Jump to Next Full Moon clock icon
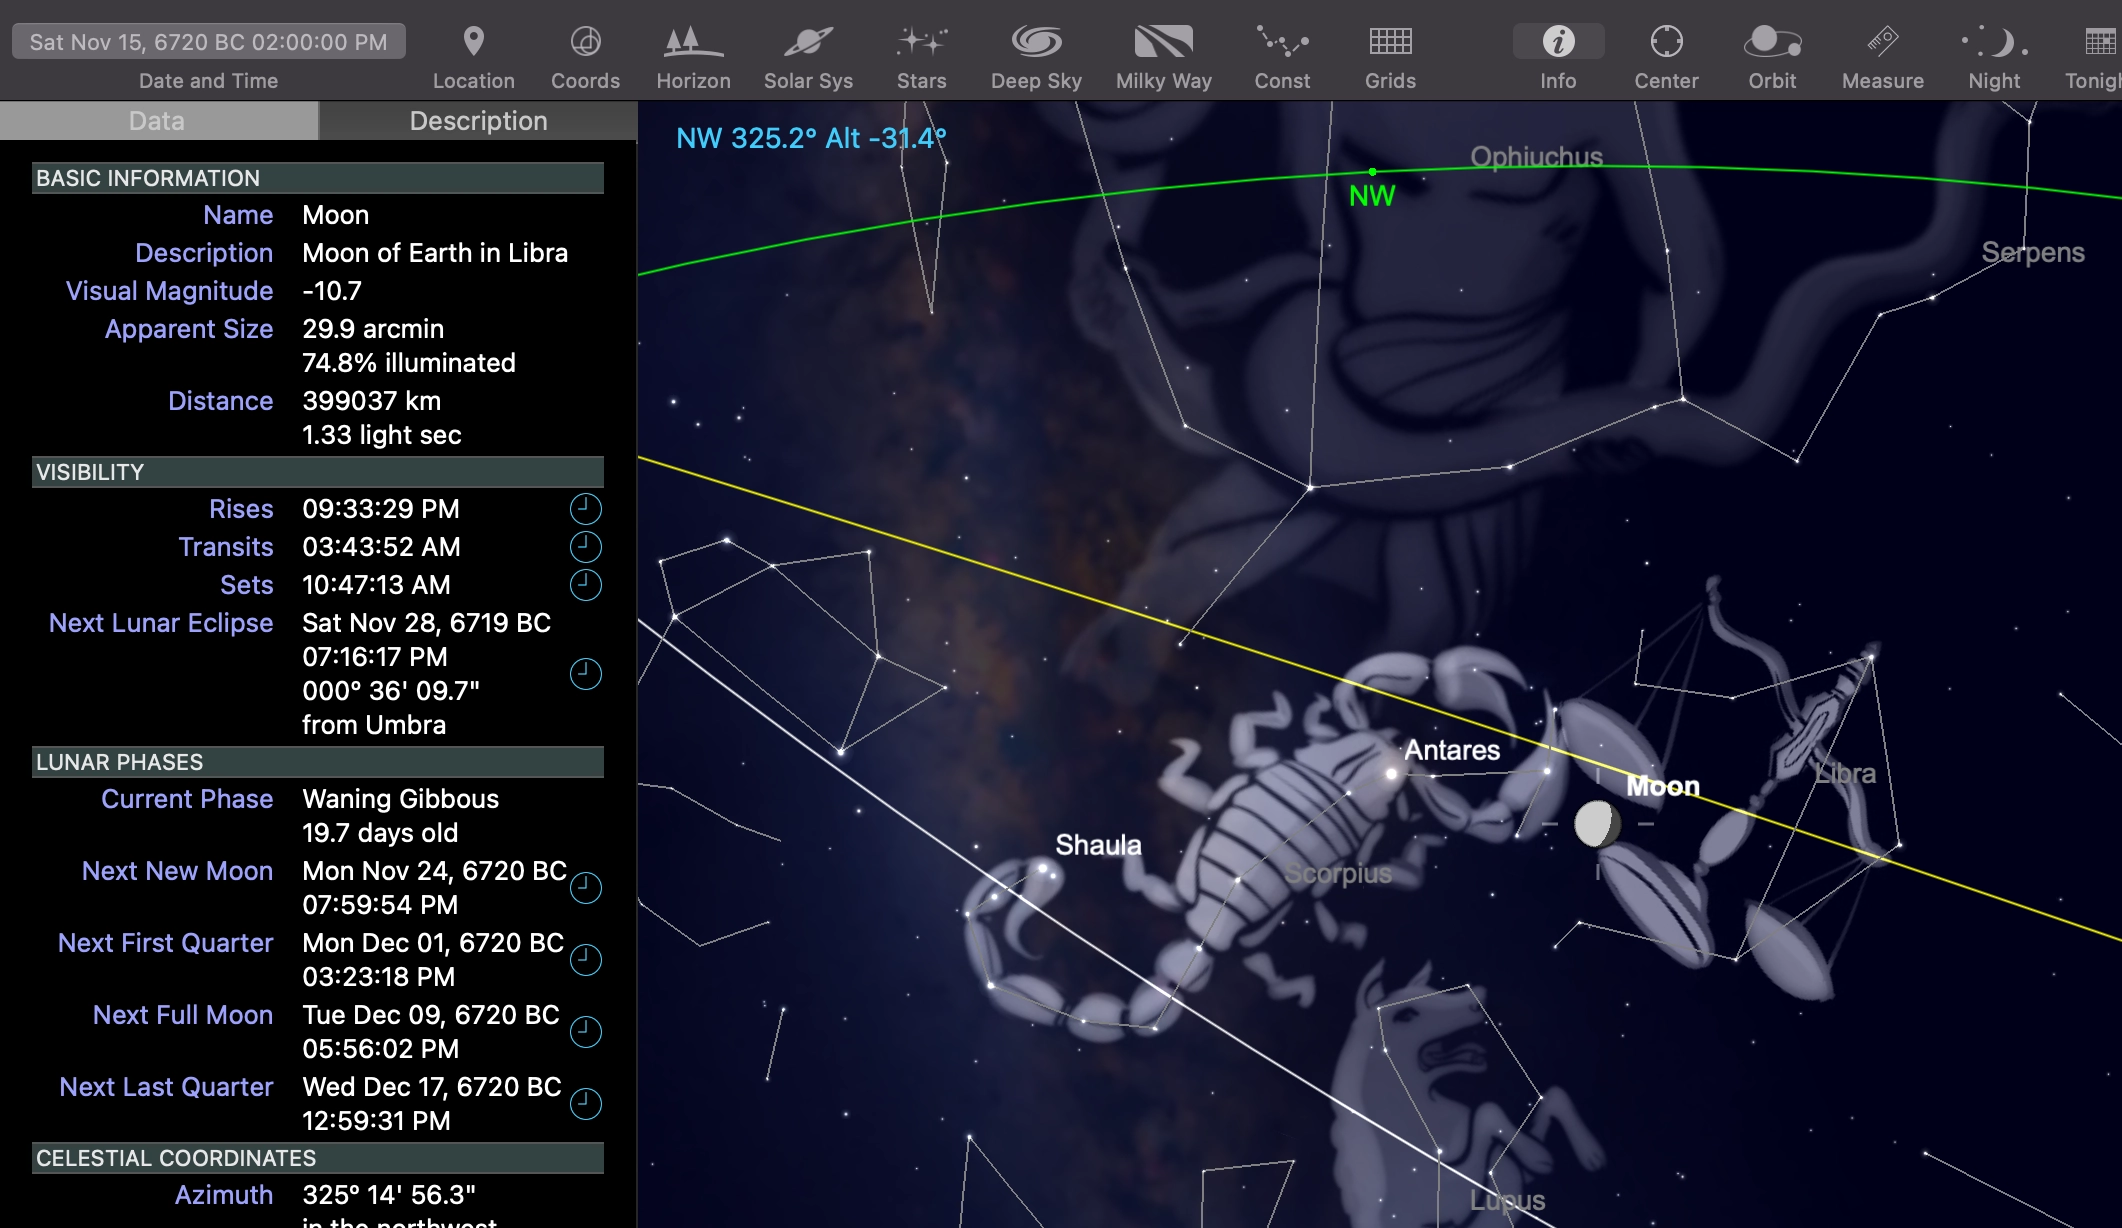Screen dimensions: 2122x1228 tap(585, 1032)
